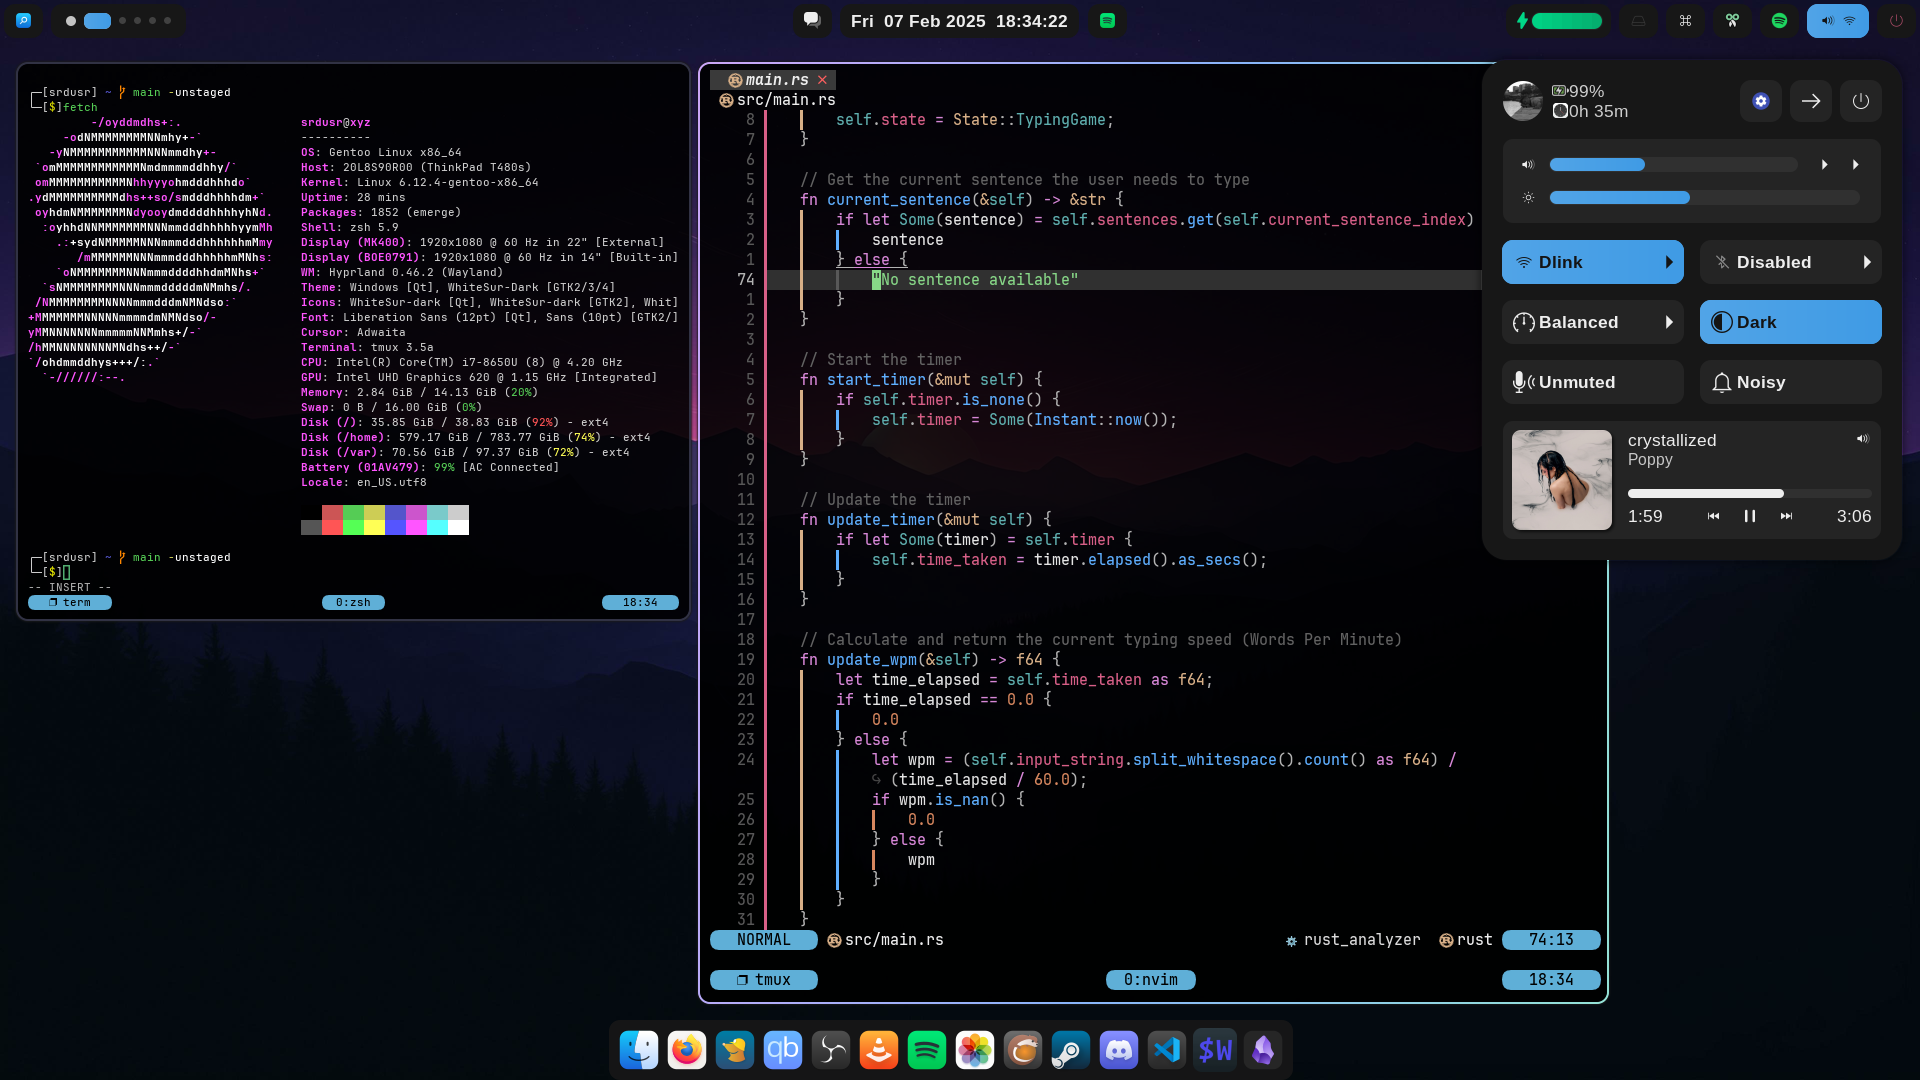Toggle the Unmuted microphone button
Image resolution: width=1920 pixels, height=1080 pixels.
point(1592,382)
